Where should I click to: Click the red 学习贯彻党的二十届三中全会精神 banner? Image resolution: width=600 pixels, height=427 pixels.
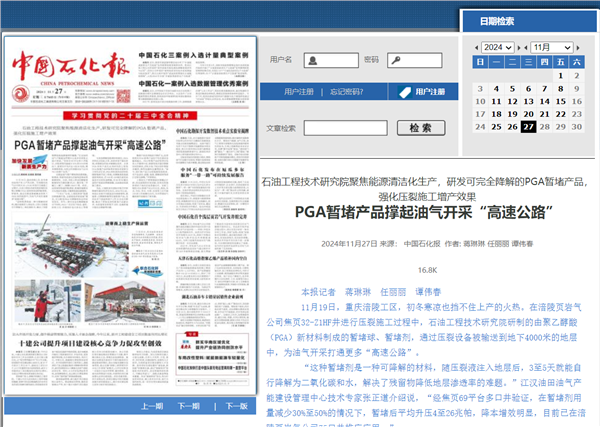(x=130, y=116)
